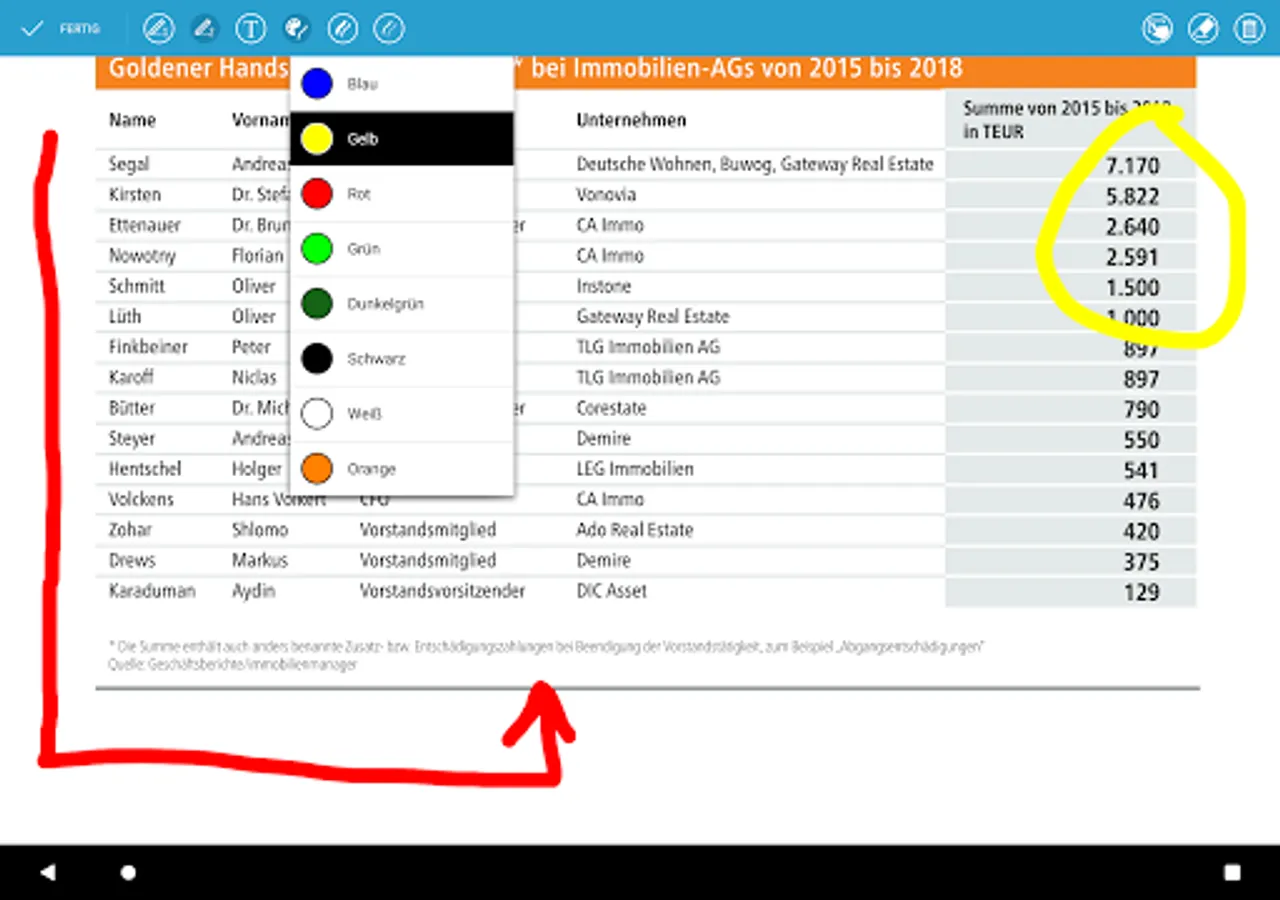Click Vorstandsmitglied in the Zohar row
1280x900 pixels.
(428, 530)
